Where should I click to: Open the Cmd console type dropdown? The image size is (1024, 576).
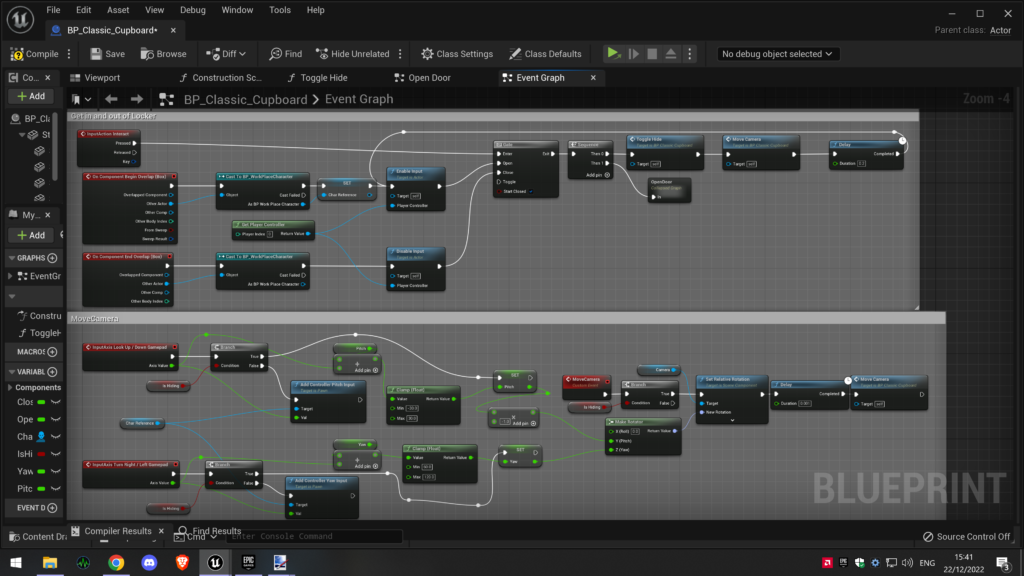click(x=196, y=537)
